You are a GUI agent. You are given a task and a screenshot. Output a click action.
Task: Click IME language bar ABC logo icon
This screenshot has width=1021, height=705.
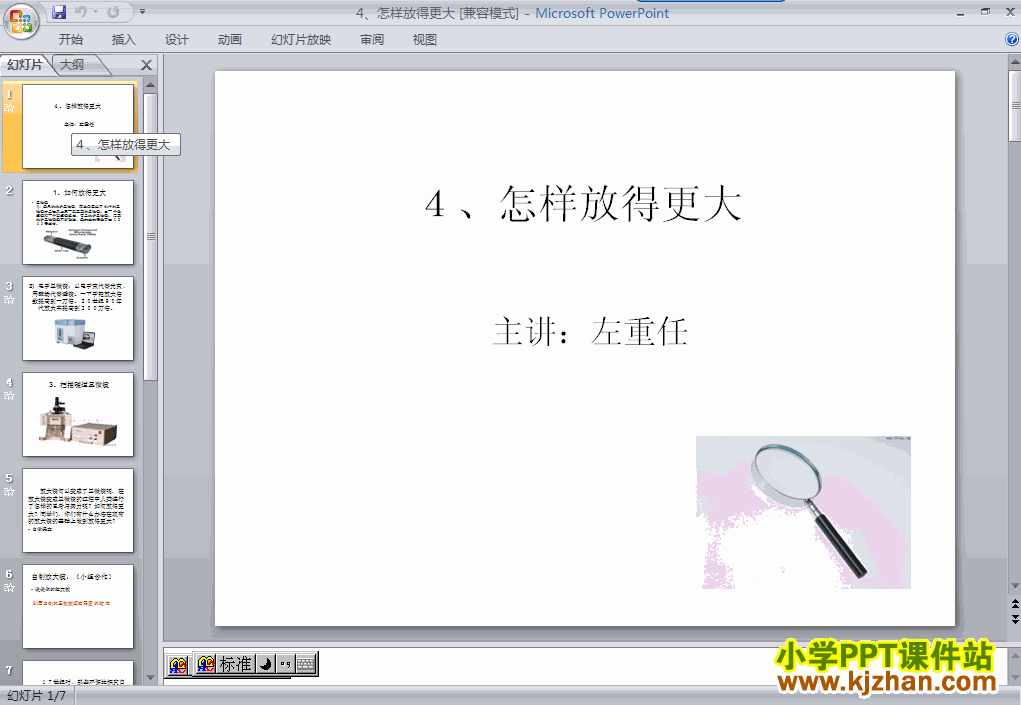pyautogui.click(x=206, y=664)
